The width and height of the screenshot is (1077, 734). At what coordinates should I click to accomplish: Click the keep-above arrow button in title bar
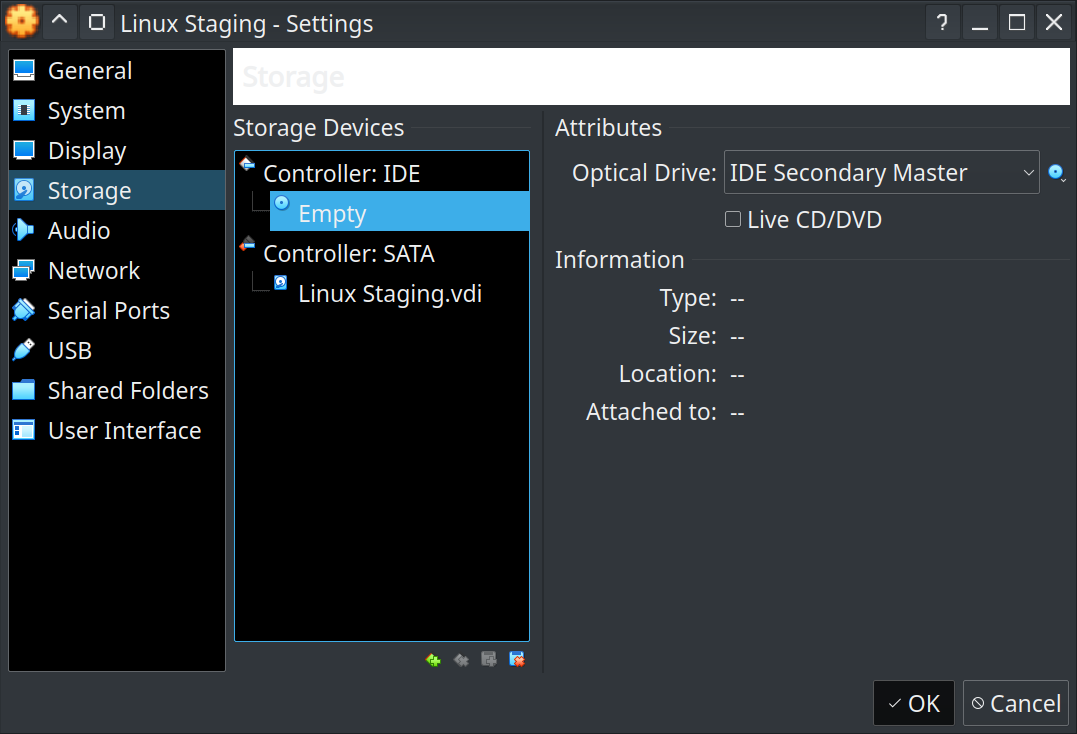pyautogui.click(x=59, y=22)
